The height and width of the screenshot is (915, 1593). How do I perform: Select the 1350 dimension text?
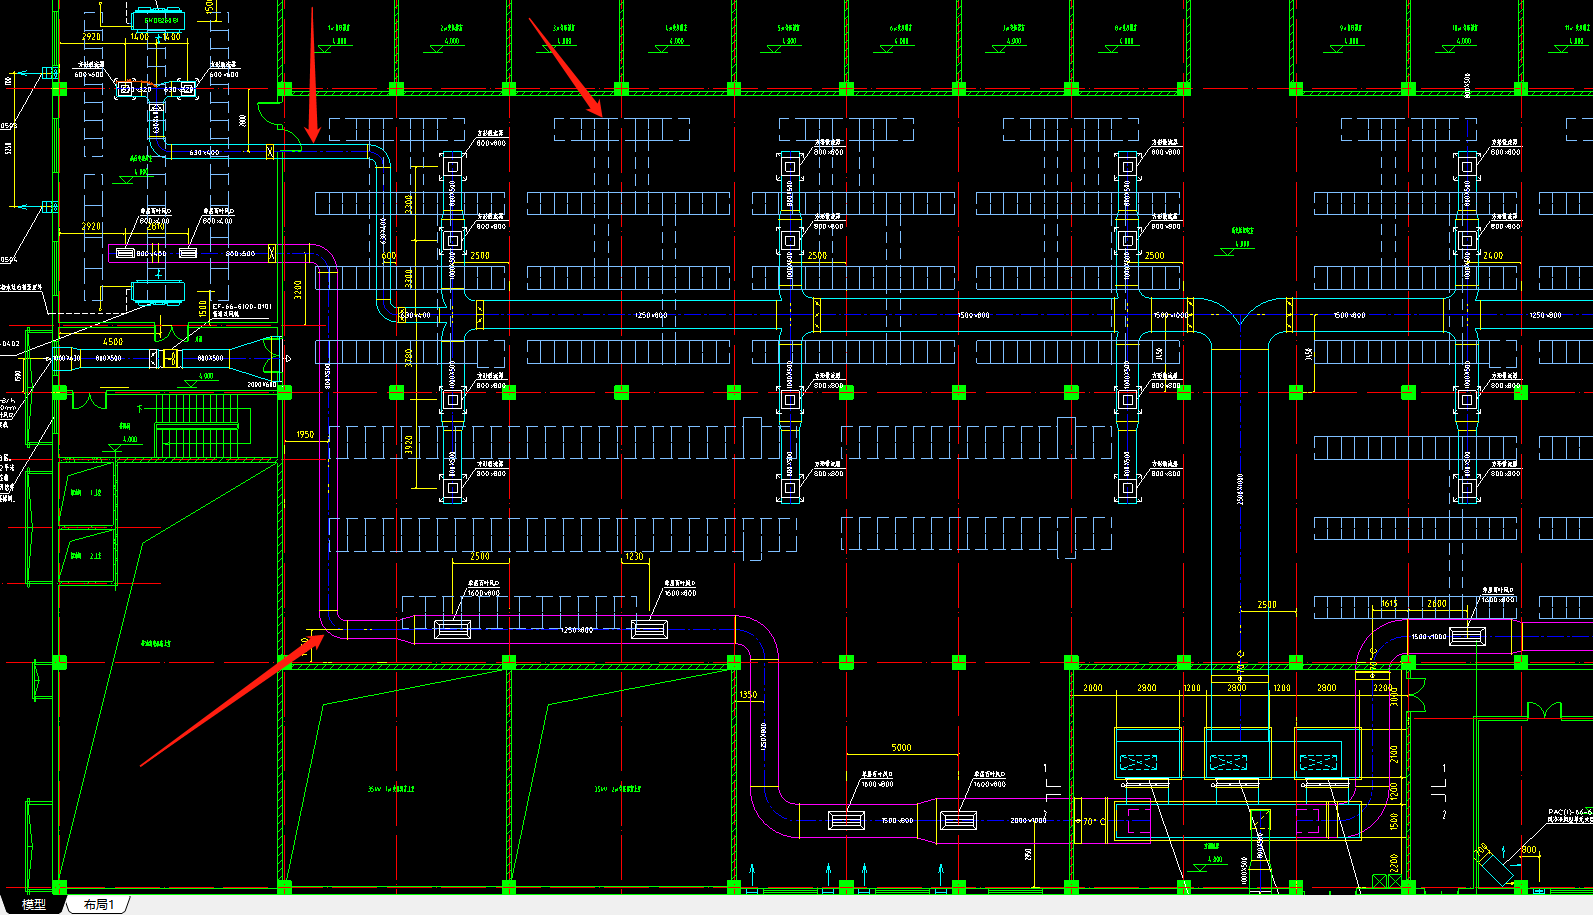pyautogui.click(x=748, y=695)
